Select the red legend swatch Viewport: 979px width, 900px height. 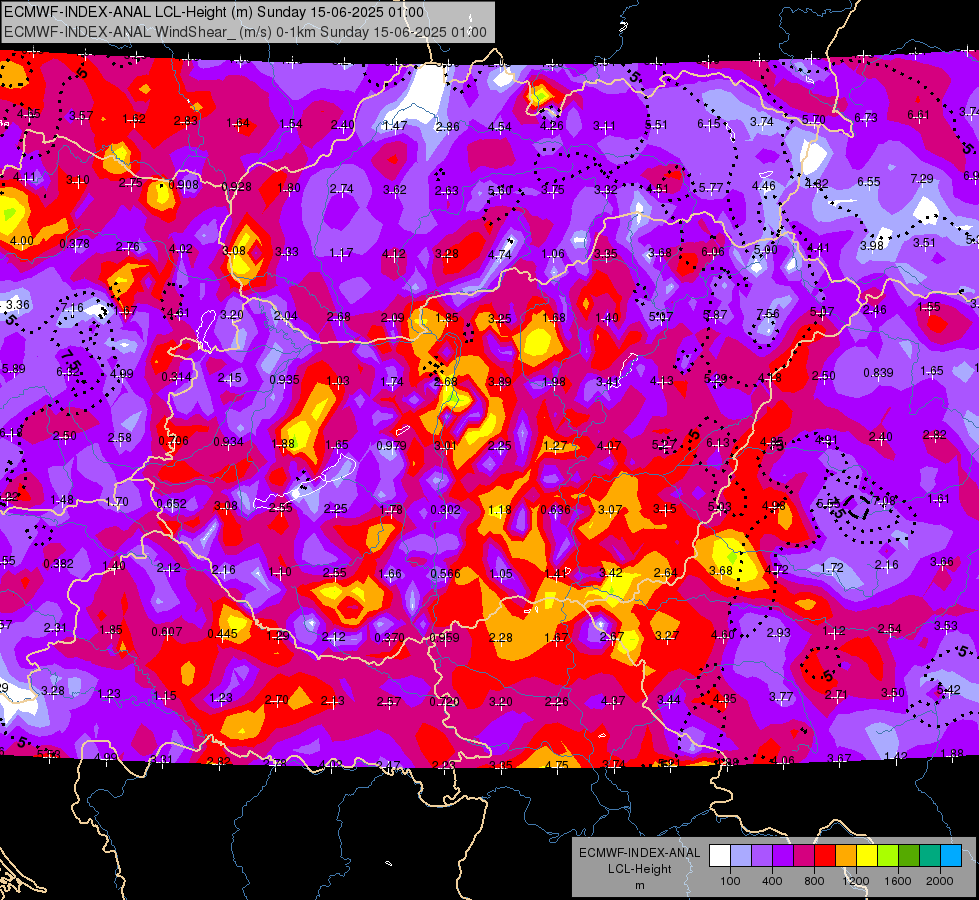825,856
